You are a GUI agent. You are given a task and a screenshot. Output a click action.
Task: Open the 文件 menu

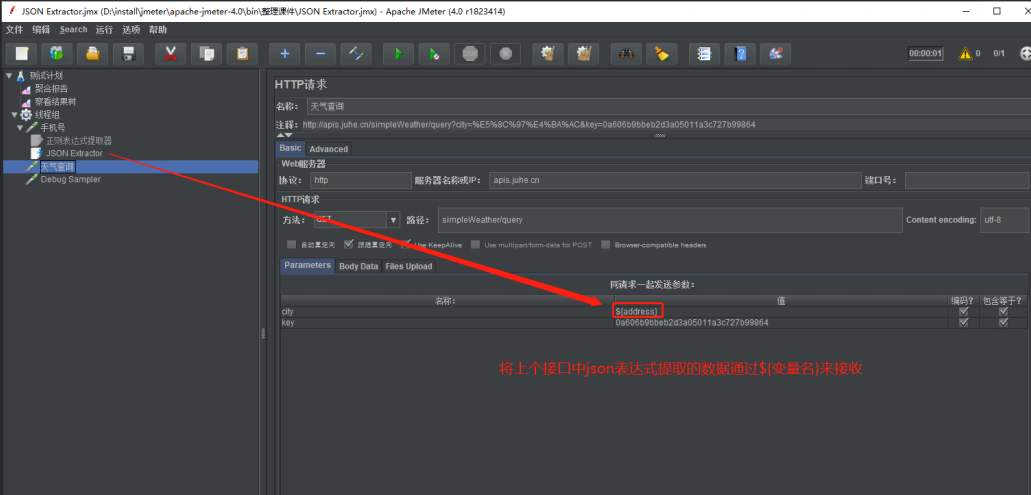(14, 30)
